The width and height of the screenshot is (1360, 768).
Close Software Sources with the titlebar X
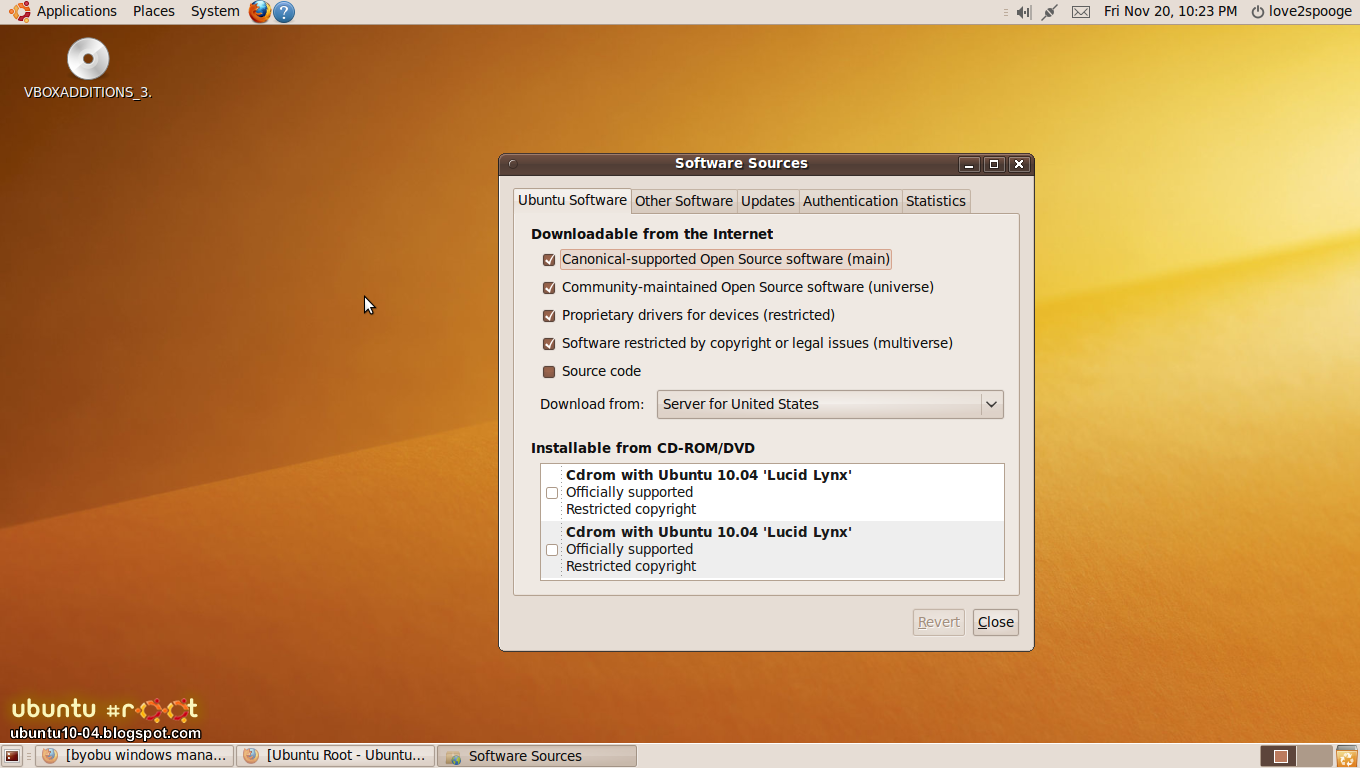click(x=1019, y=164)
